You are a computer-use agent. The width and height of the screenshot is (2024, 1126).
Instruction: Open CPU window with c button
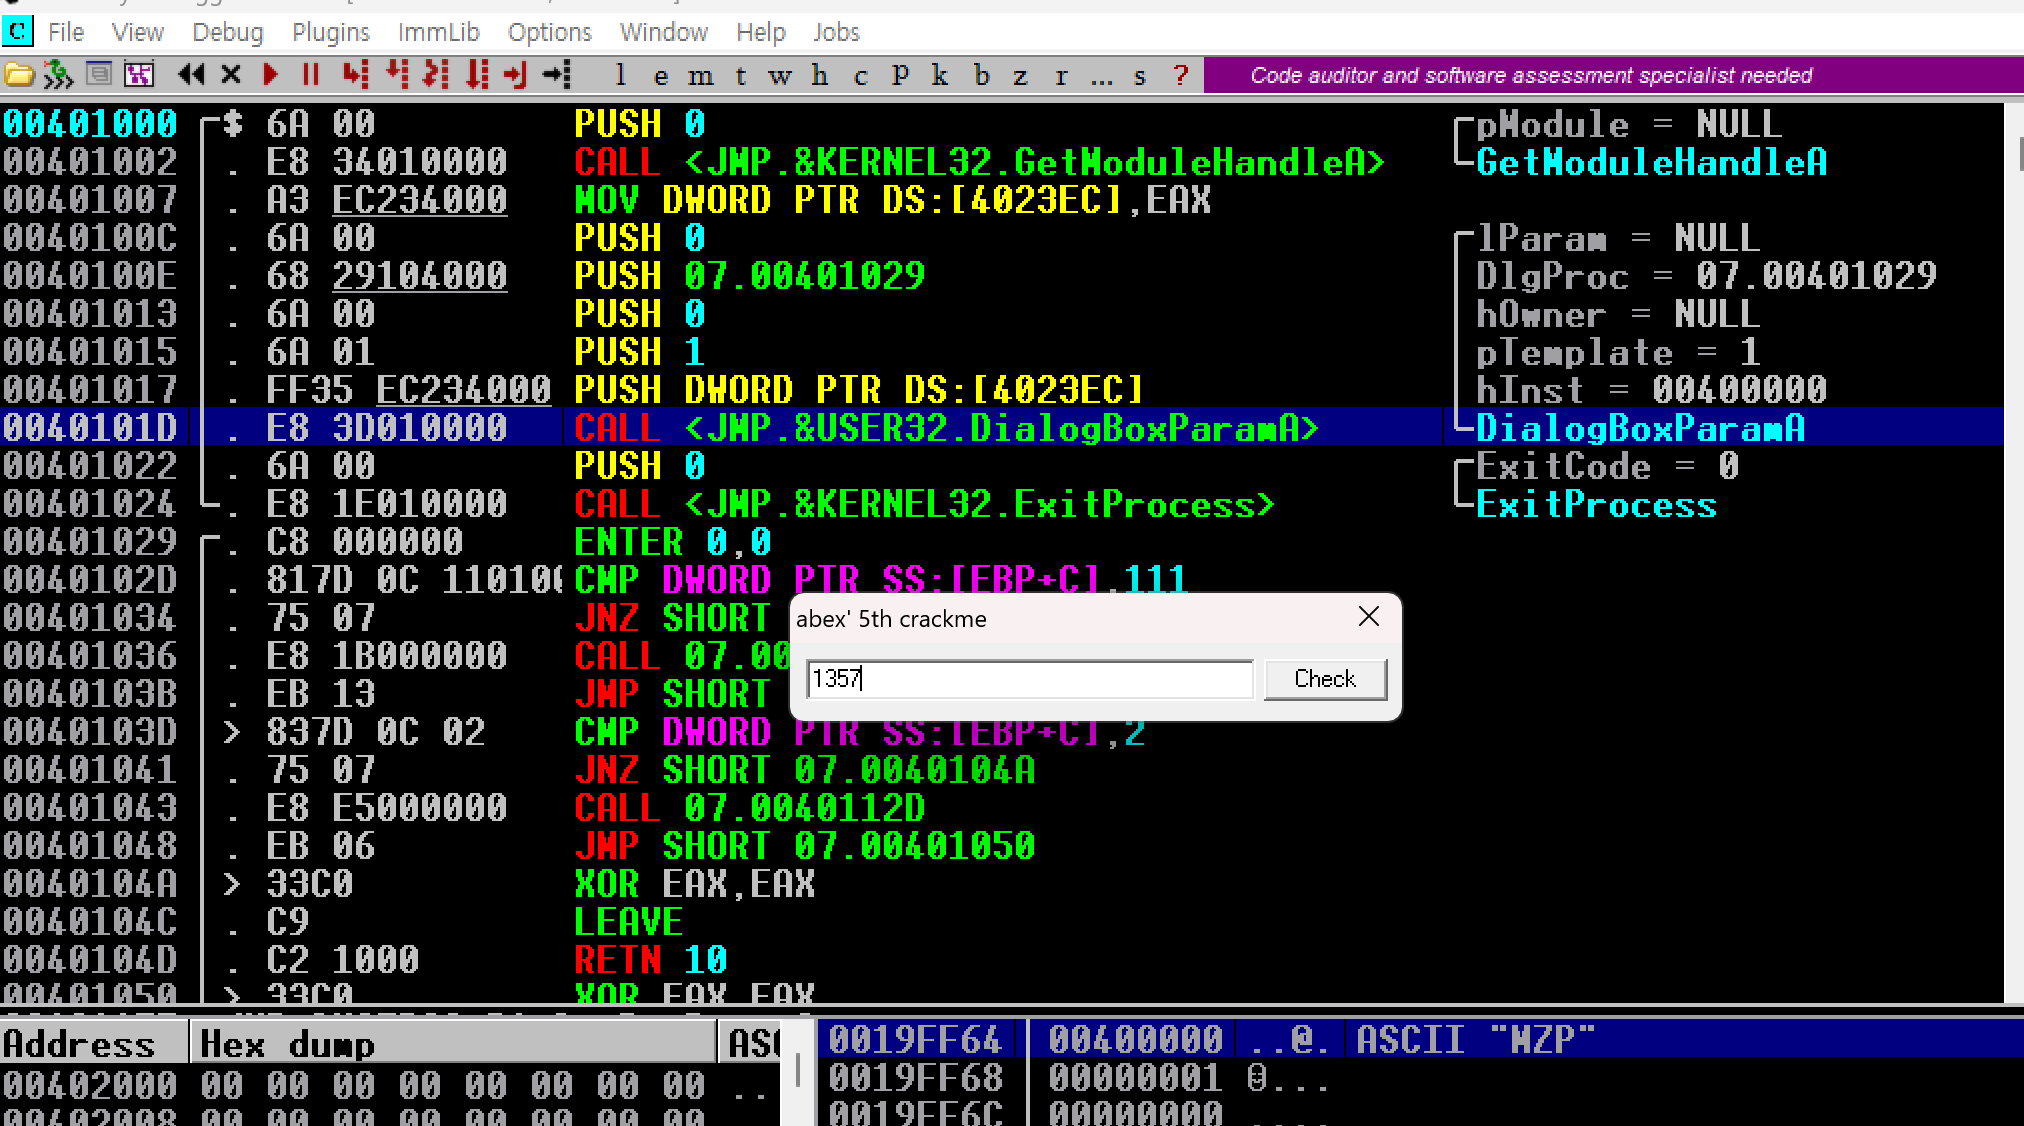click(x=860, y=76)
